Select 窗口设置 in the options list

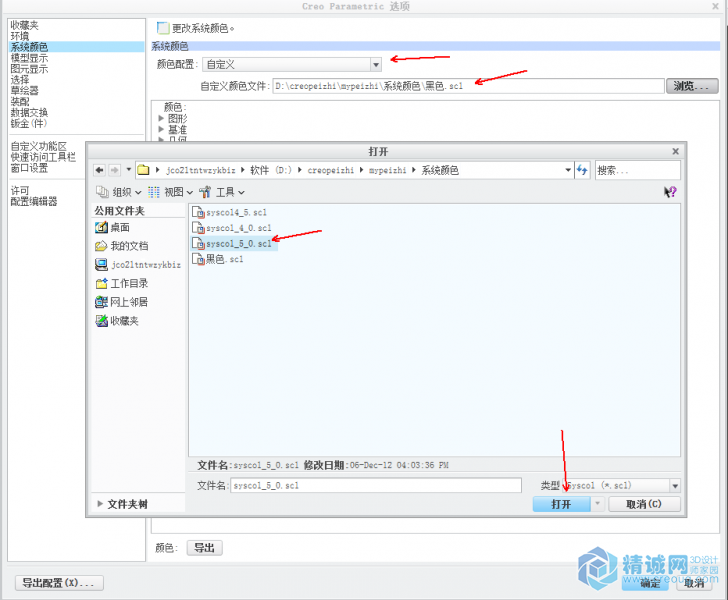tap(29, 168)
